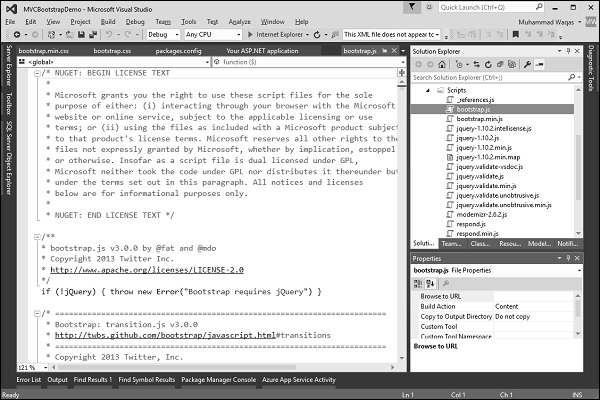Toggle keep-open pin on bootstrap.js tab
Viewport: 600px width, 400px height.
384,51
